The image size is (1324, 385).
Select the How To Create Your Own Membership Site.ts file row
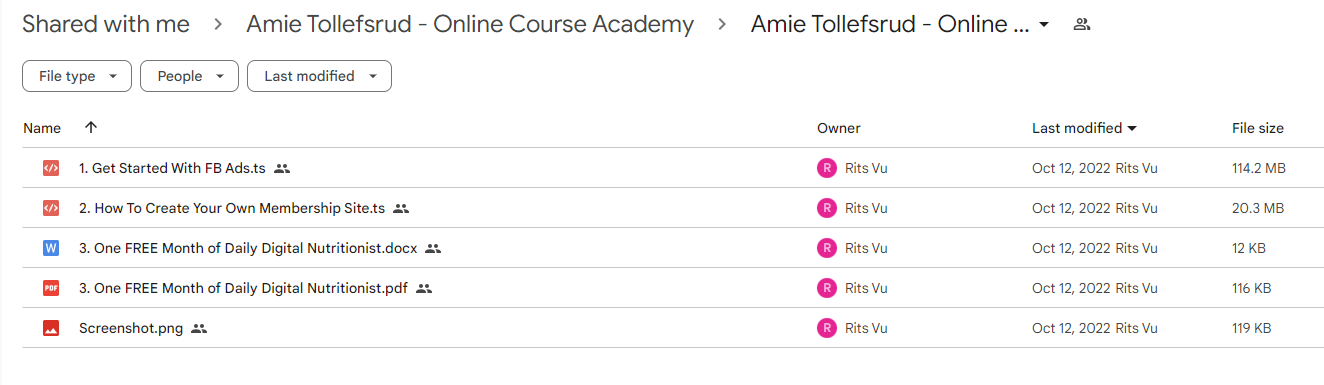pyautogui.click(x=659, y=208)
